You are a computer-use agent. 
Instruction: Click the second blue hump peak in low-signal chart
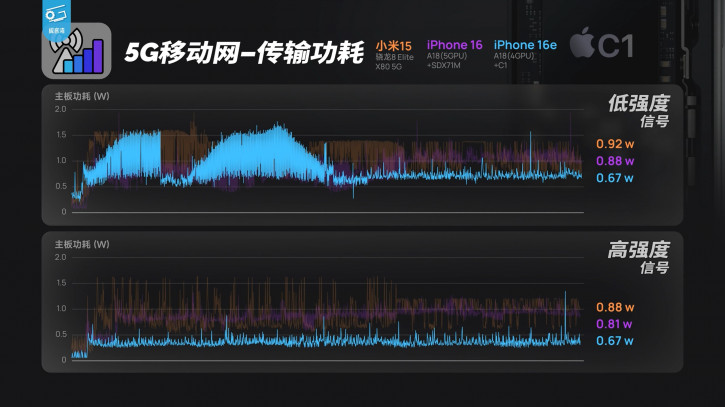click(x=277, y=127)
